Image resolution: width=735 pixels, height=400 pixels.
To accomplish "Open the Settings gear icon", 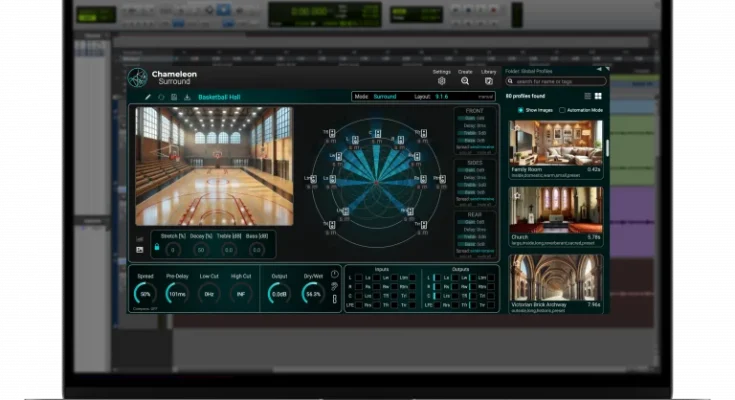I will (x=441, y=81).
